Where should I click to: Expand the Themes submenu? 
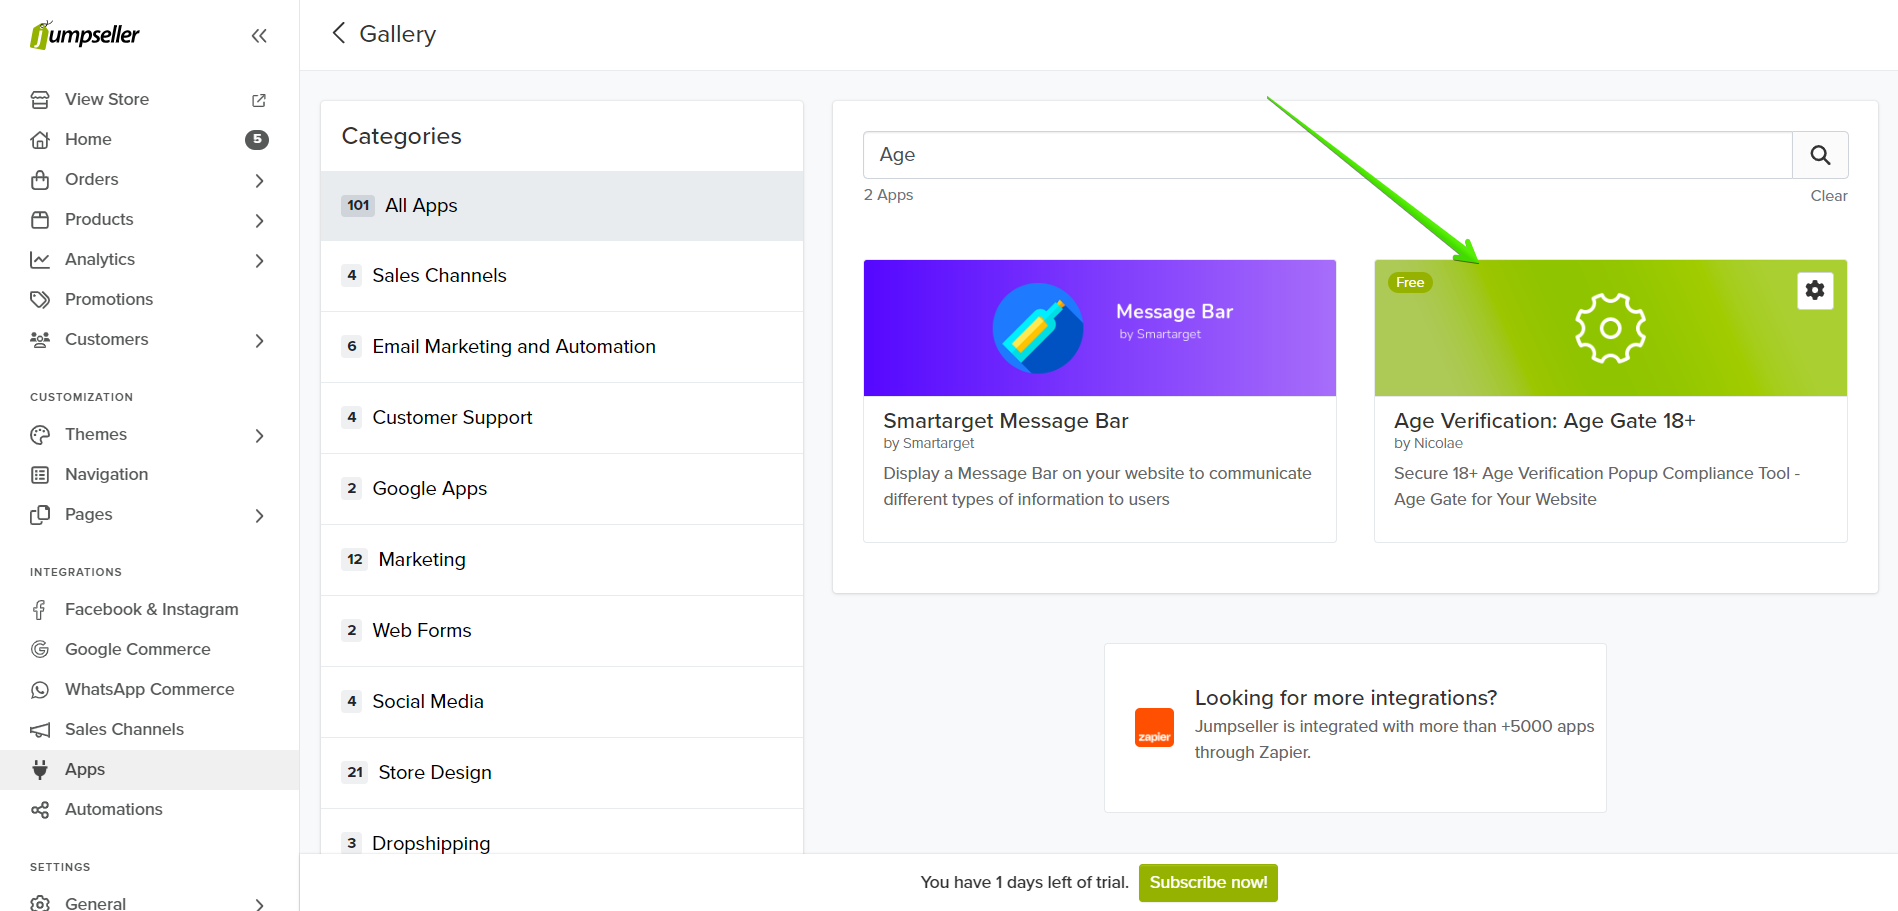tap(259, 435)
